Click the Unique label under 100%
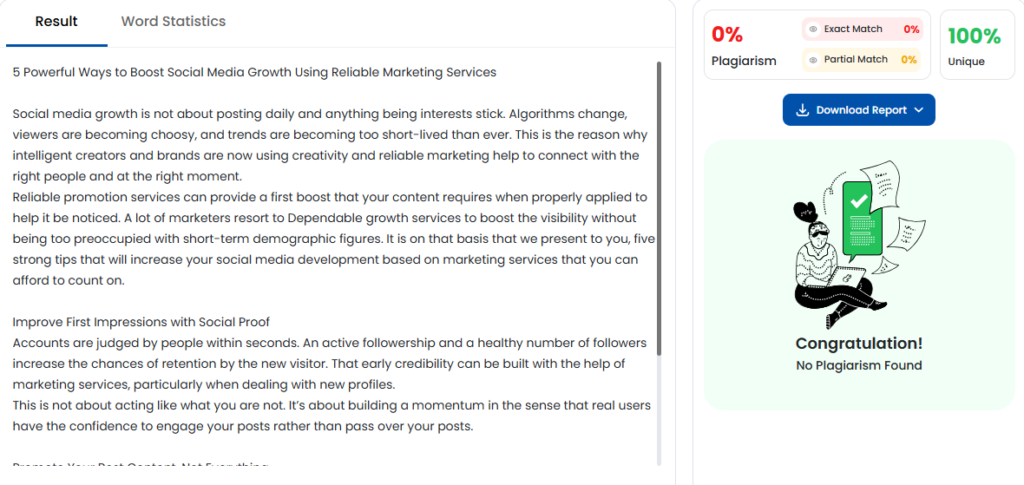The image size is (1024, 485). point(966,62)
